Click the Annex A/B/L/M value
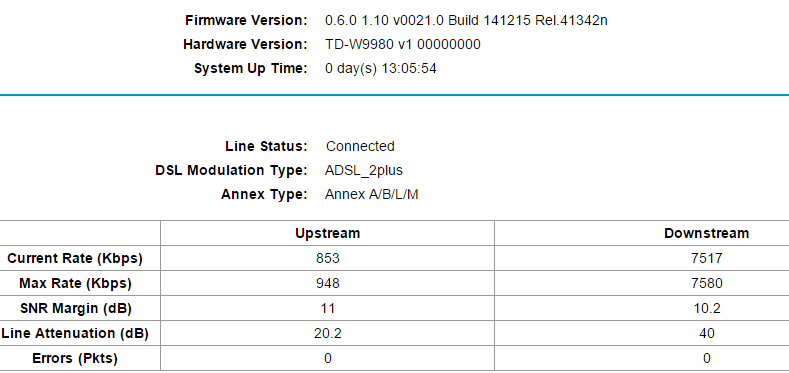The height and width of the screenshot is (373, 789). 371,194
